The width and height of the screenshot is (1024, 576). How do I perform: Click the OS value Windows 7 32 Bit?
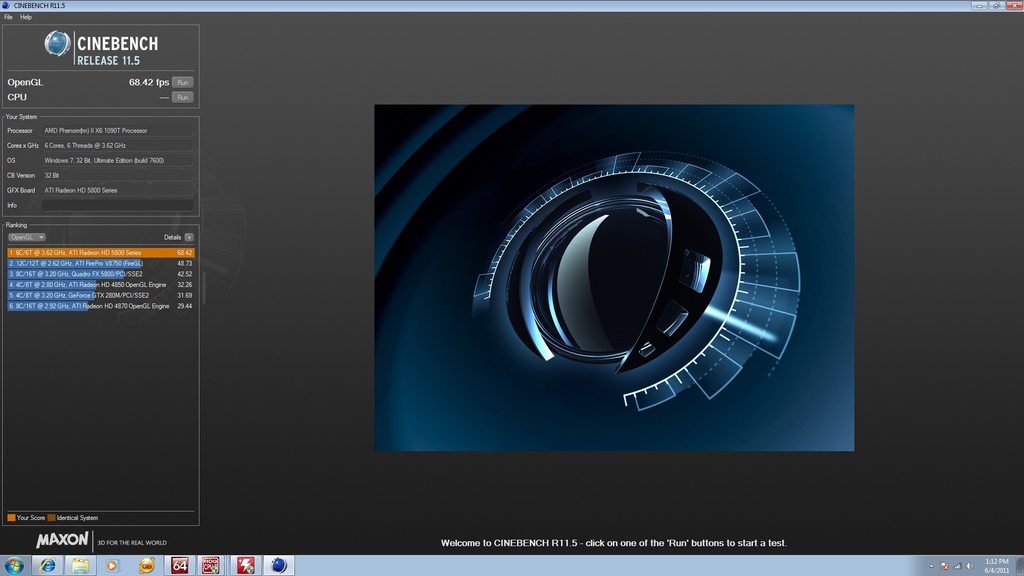(x=118, y=161)
